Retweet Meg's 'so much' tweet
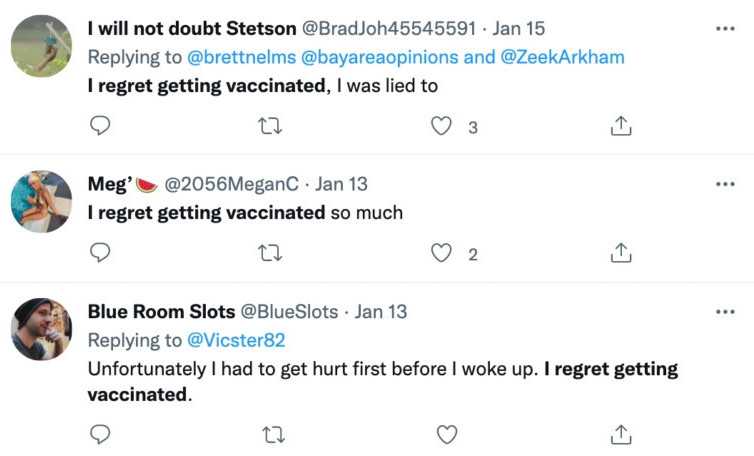 [270, 253]
